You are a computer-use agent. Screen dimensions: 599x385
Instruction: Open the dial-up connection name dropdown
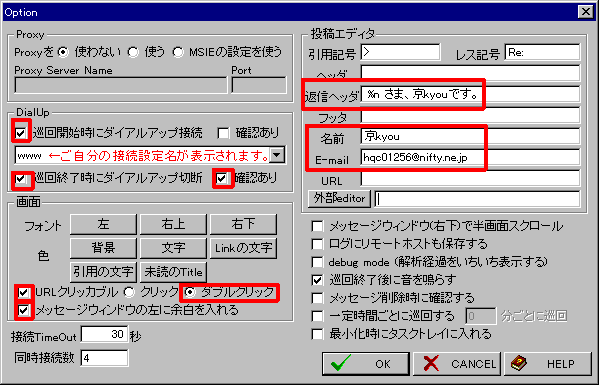point(277,155)
